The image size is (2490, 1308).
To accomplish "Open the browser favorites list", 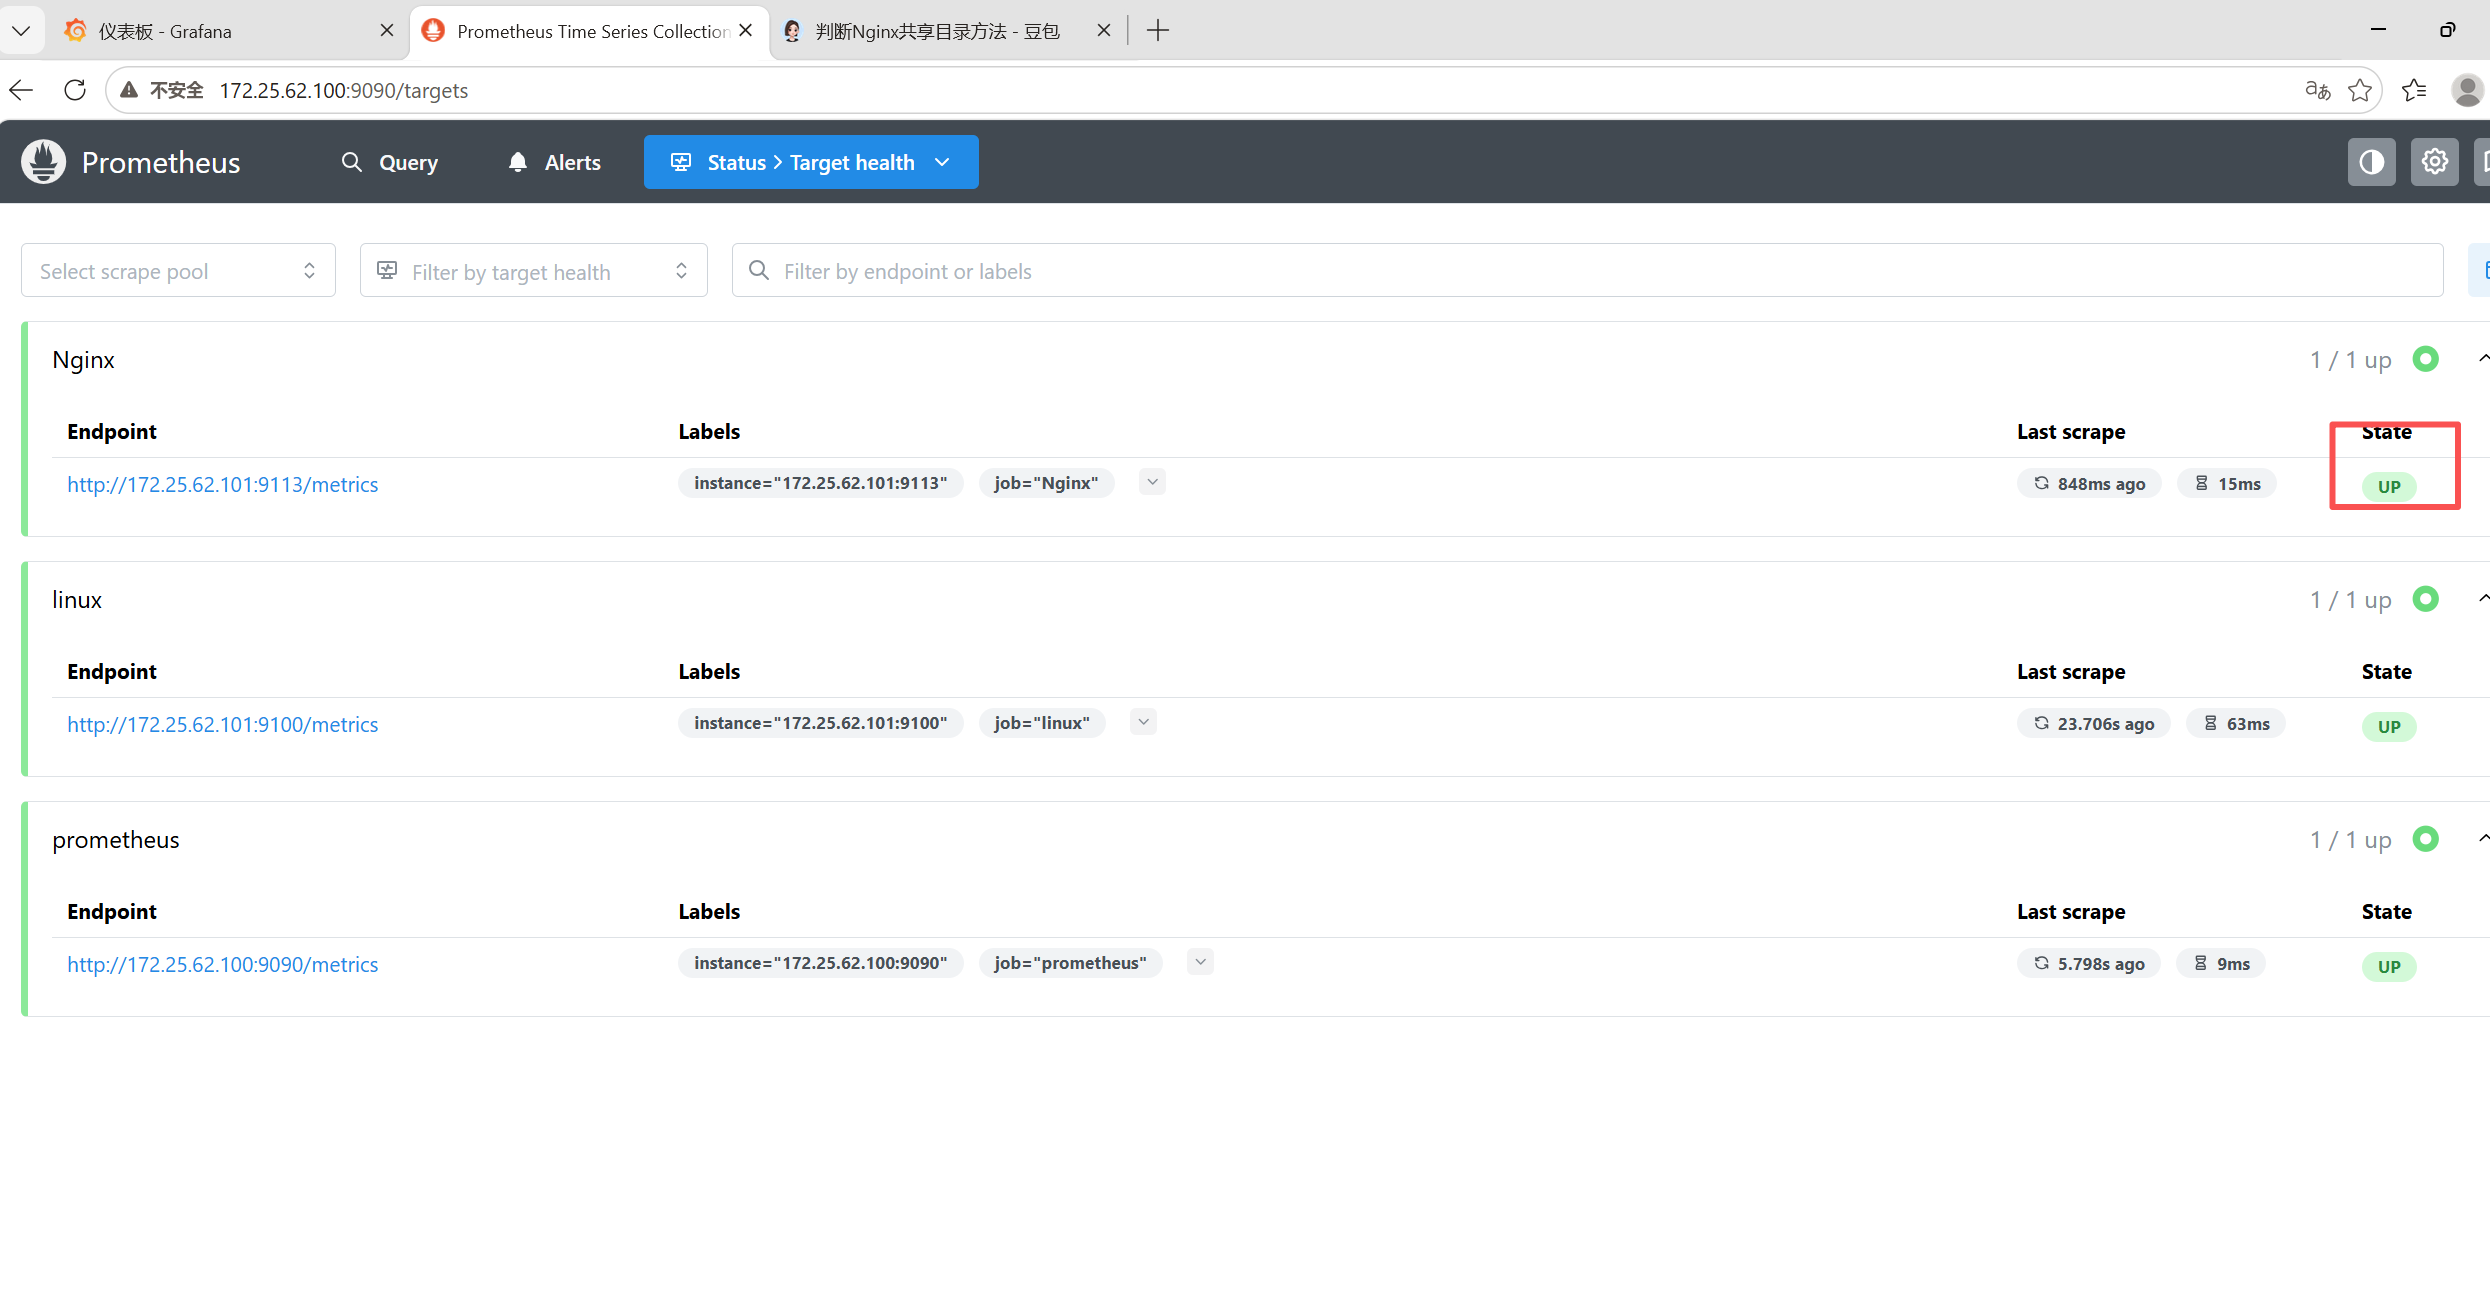I will pyautogui.click(x=2414, y=90).
